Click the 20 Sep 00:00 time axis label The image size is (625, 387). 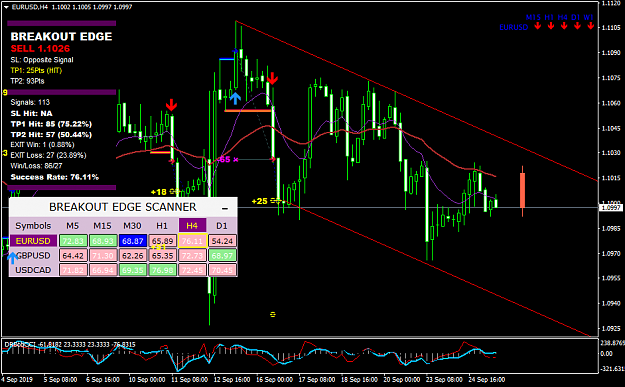click(x=402, y=379)
